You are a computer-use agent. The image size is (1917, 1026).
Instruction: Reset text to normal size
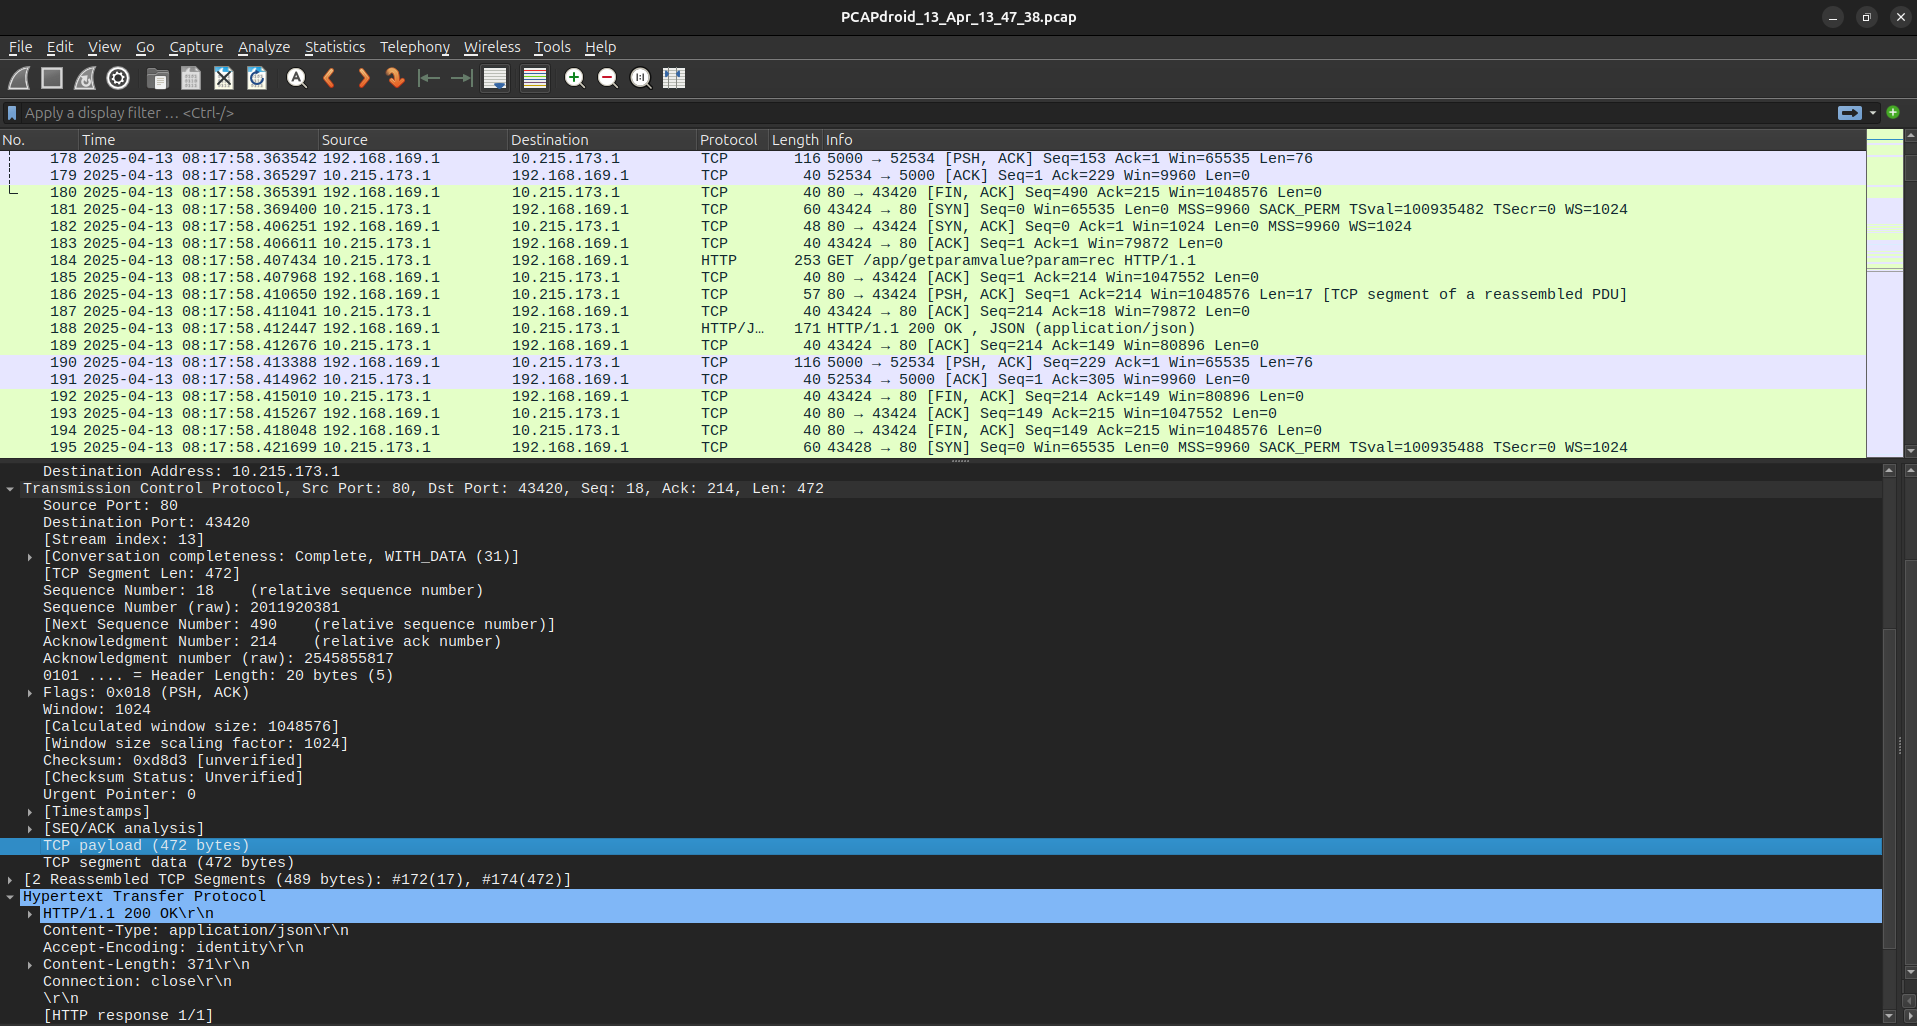pyautogui.click(x=641, y=78)
